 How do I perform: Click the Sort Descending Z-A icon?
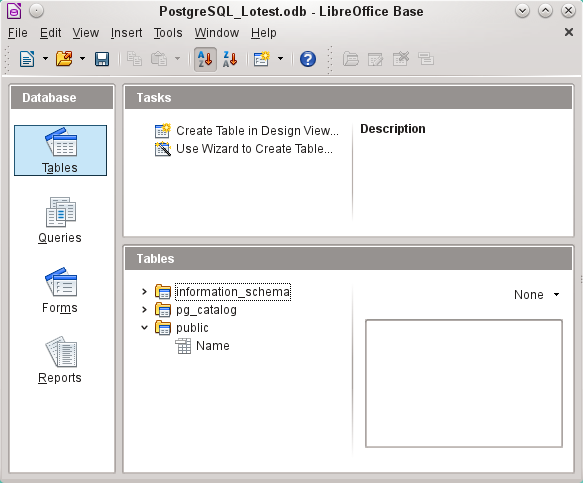230,59
